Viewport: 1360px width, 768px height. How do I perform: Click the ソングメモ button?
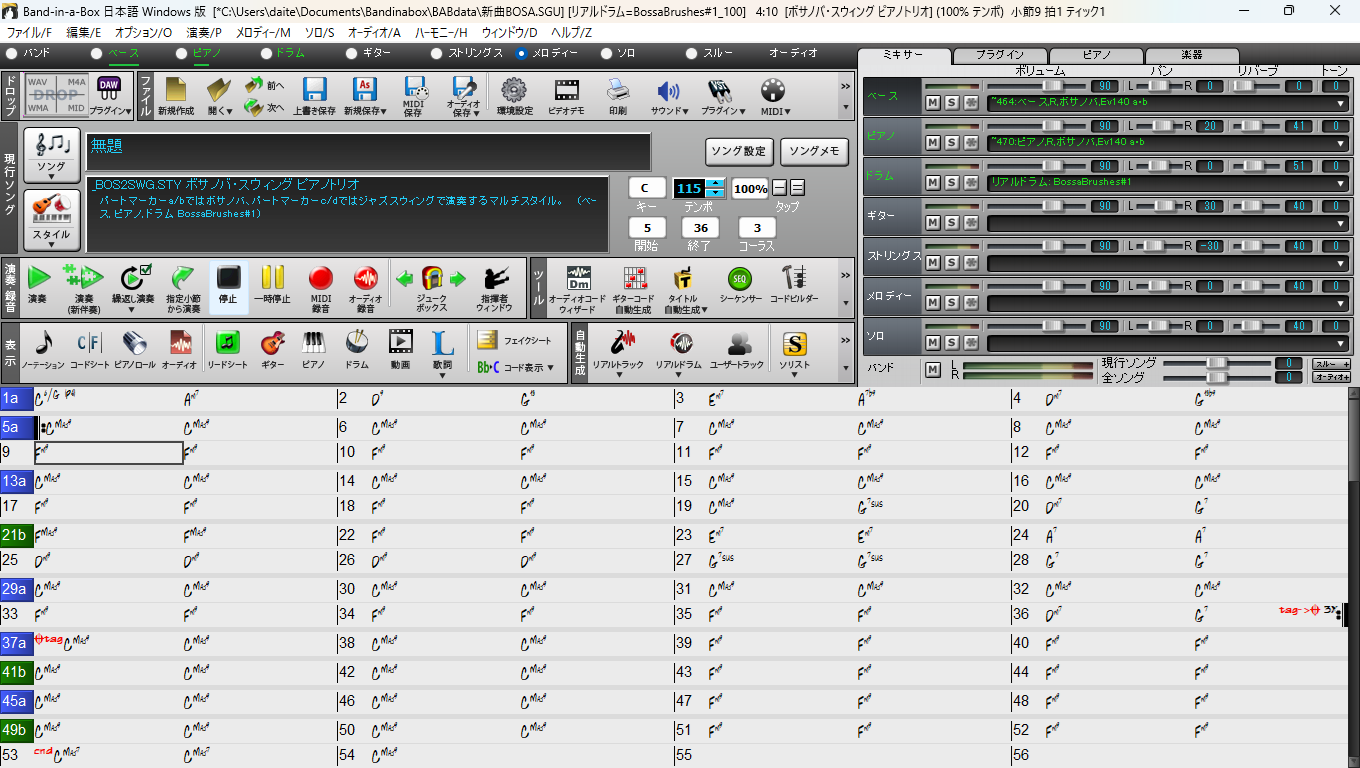(814, 151)
